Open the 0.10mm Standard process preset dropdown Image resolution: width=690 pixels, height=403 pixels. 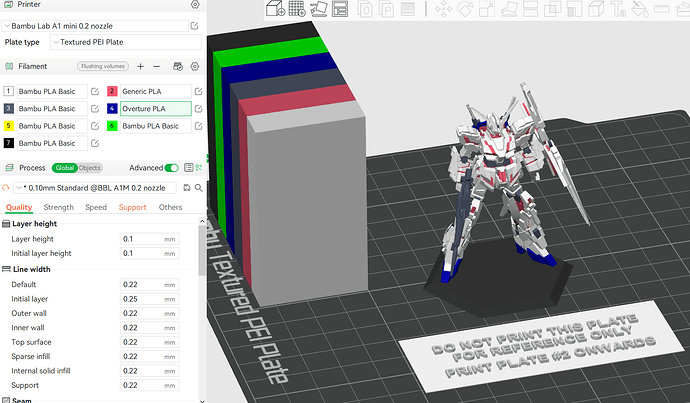click(x=95, y=188)
